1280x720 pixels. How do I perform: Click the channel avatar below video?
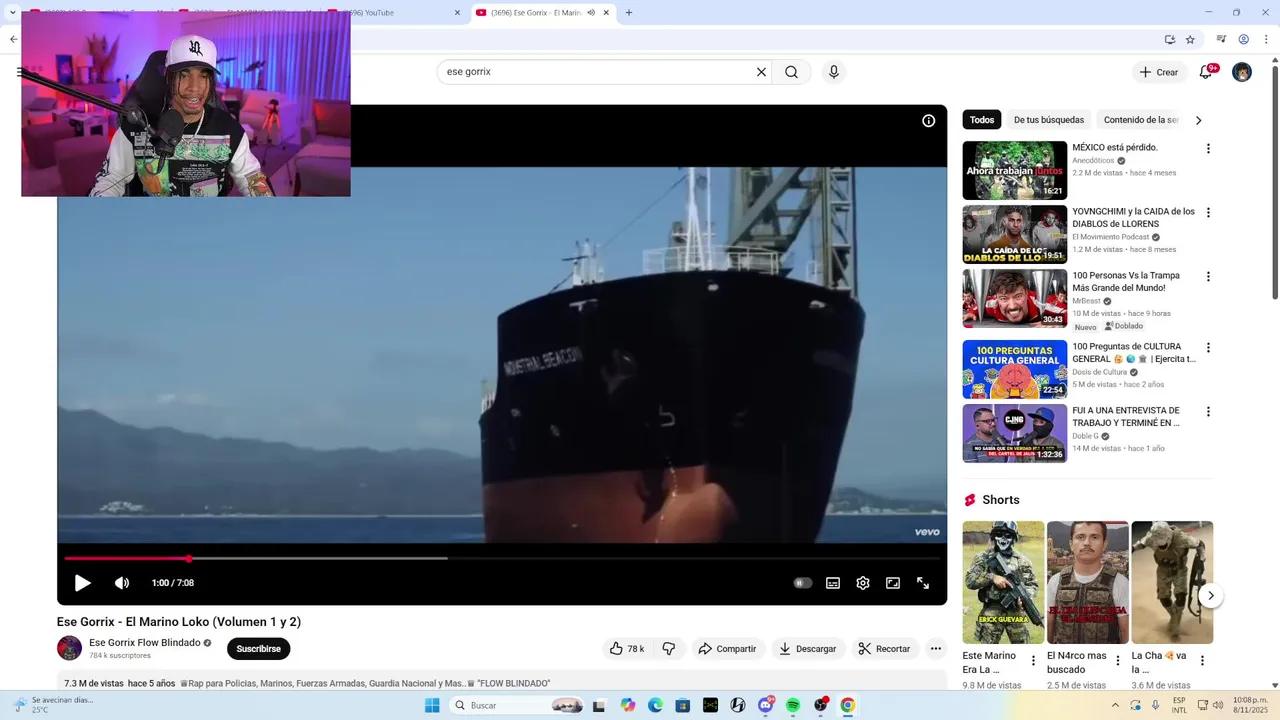(x=69, y=648)
